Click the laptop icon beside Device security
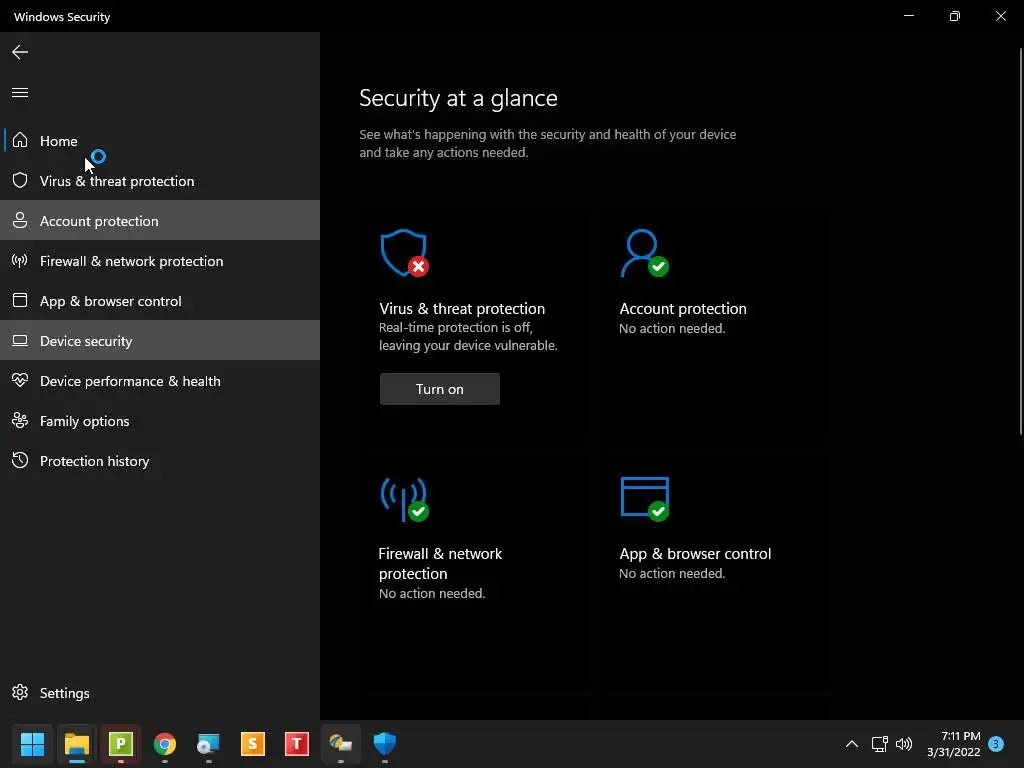Image resolution: width=1024 pixels, height=768 pixels. click(20, 340)
